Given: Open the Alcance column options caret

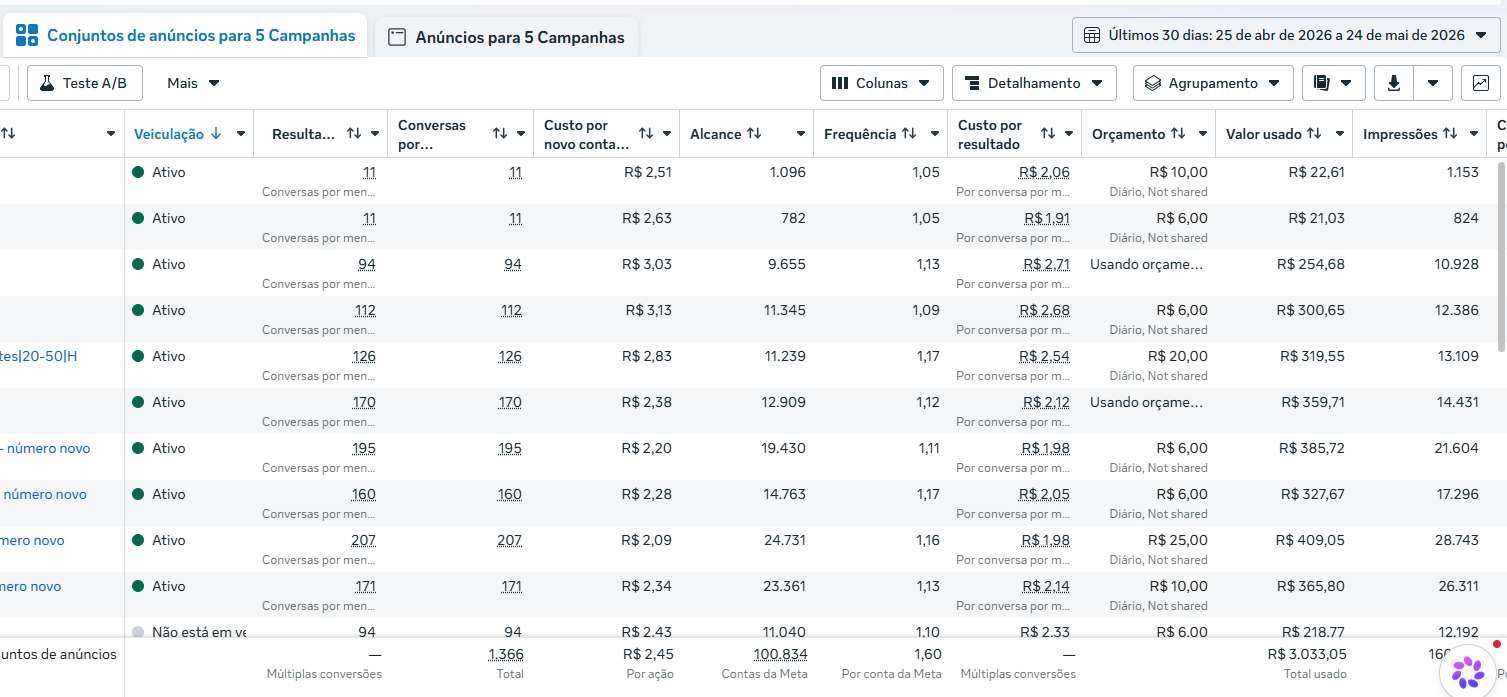Looking at the screenshot, I should (801, 134).
